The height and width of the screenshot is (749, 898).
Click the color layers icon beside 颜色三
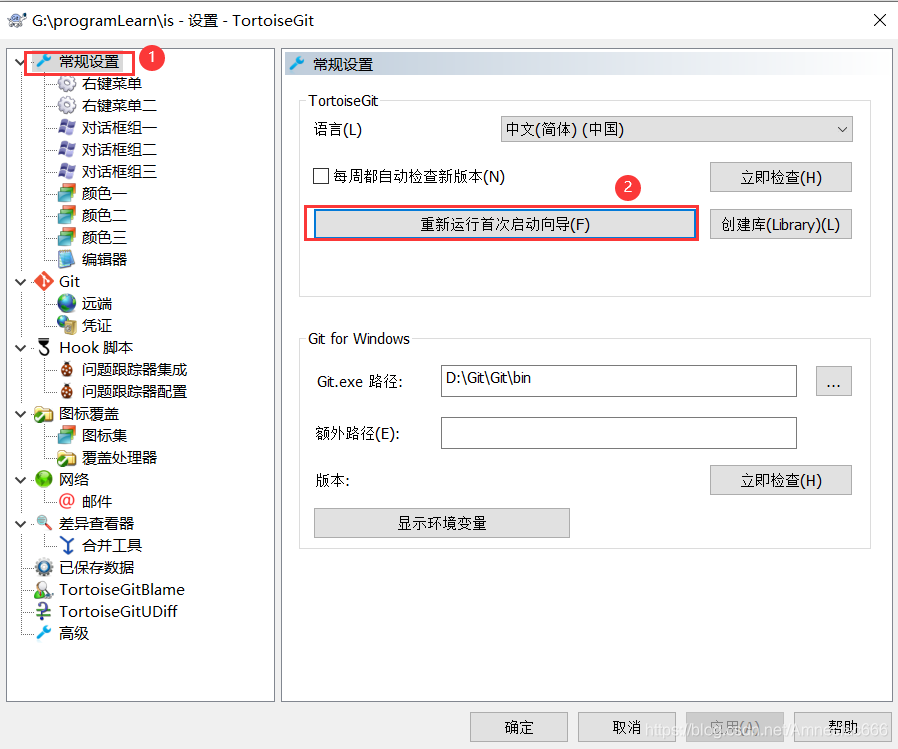(67, 237)
